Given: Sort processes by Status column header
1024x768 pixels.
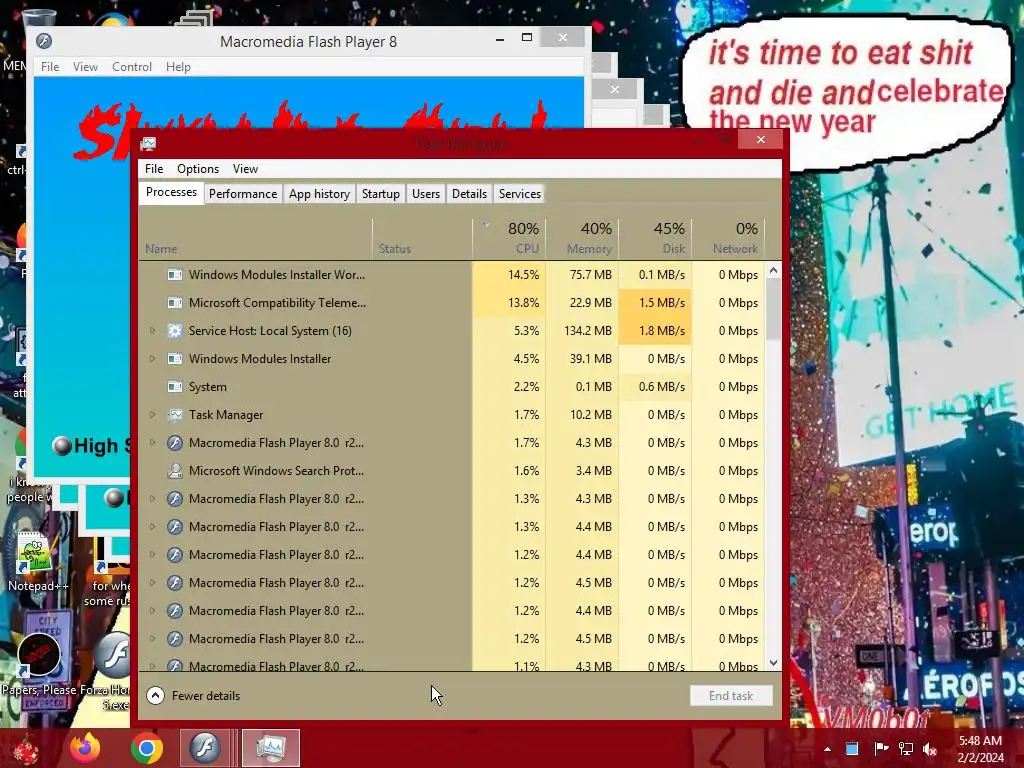Looking at the screenshot, I should [423, 238].
